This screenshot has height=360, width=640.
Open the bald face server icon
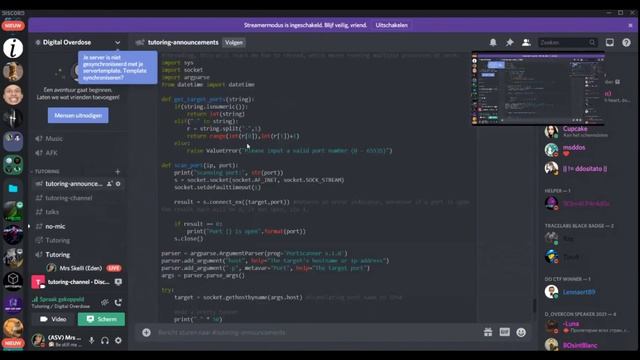pyautogui.click(x=13, y=95)
